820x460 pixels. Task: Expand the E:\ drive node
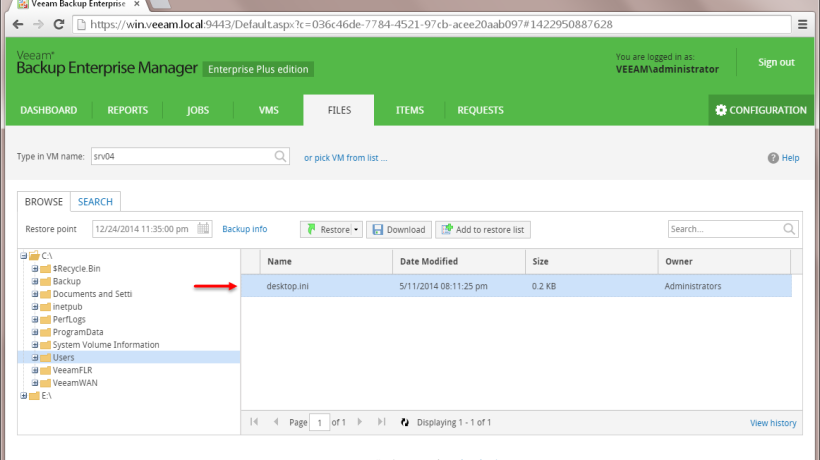[x=23, y=395]
